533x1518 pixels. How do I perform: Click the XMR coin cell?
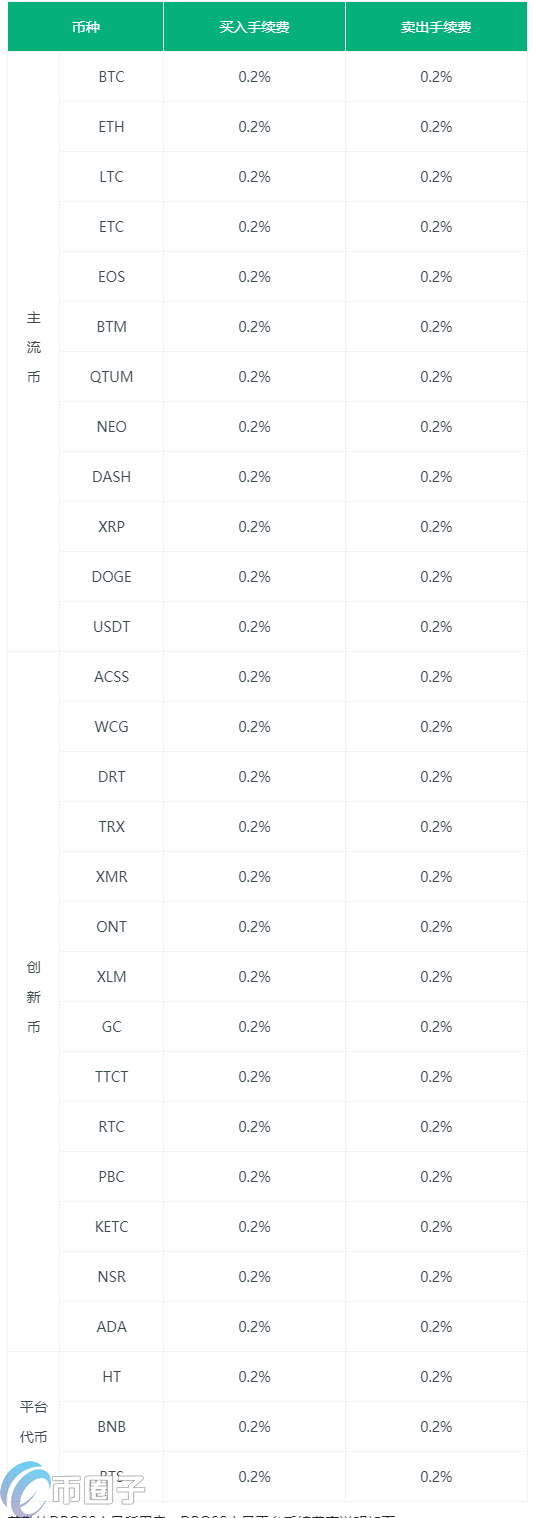tap(112, 877)
